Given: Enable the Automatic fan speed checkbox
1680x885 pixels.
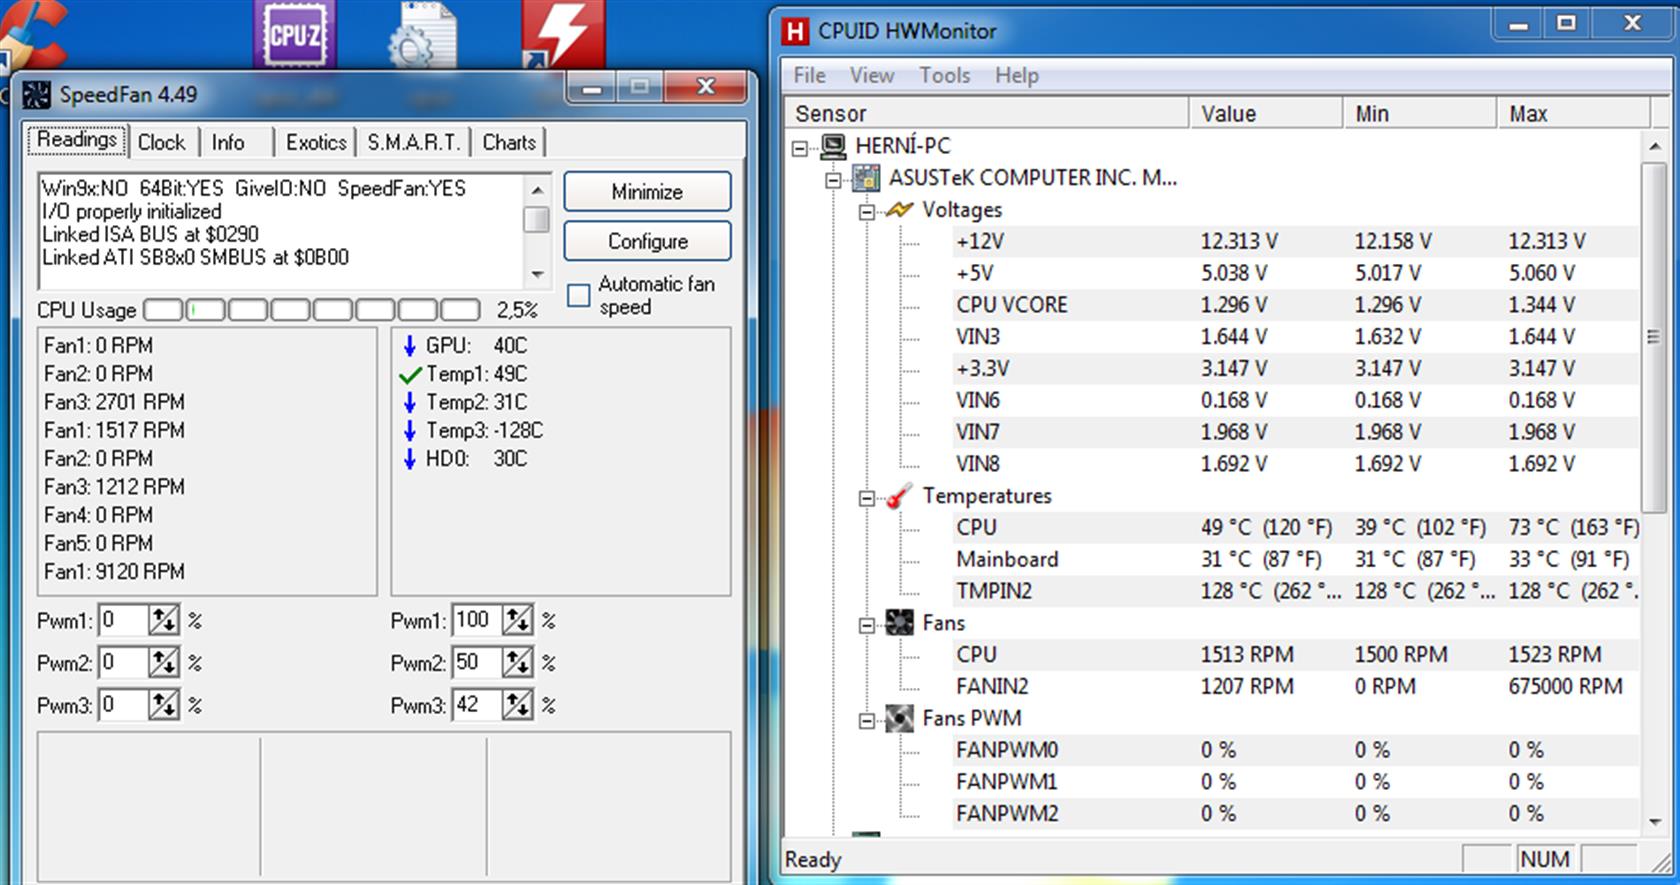Looking at the screenshot, I should [579, 295].
